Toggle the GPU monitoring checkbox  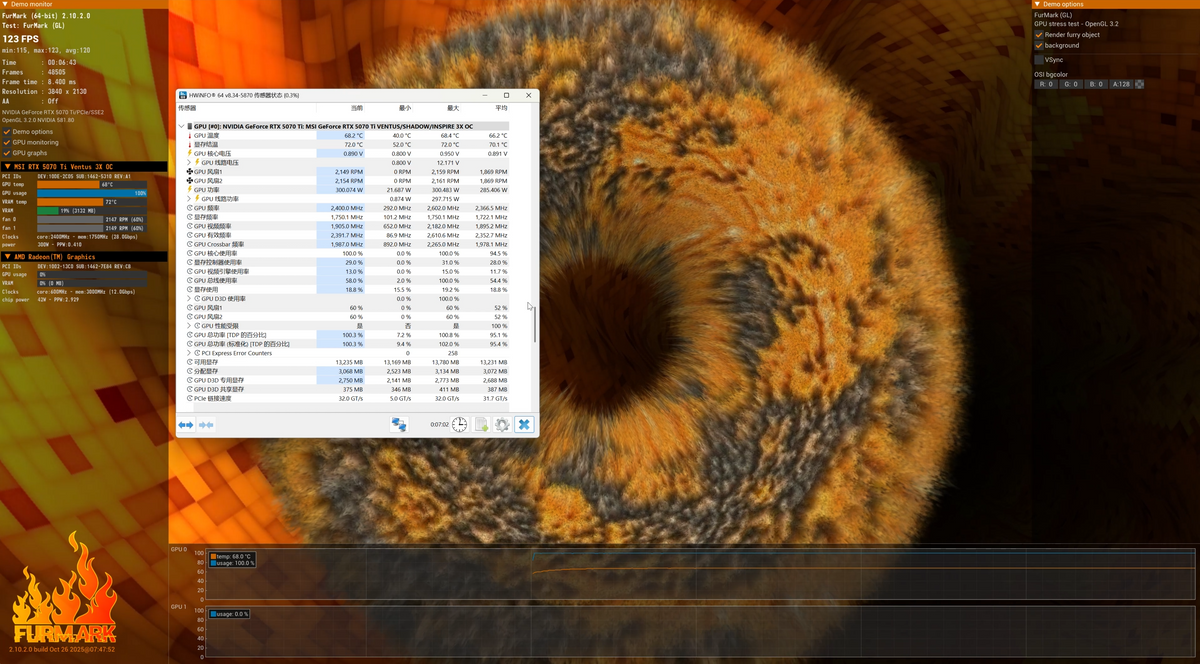[7, 143]
